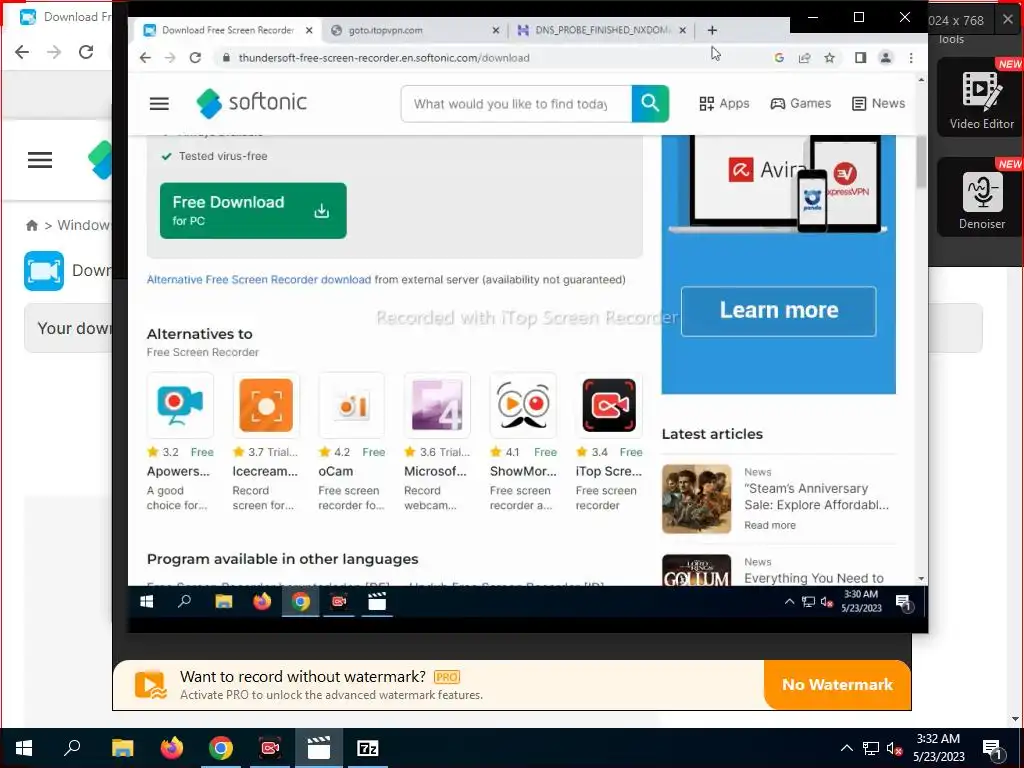Open the notification center on main taskbar

(993, 748)
